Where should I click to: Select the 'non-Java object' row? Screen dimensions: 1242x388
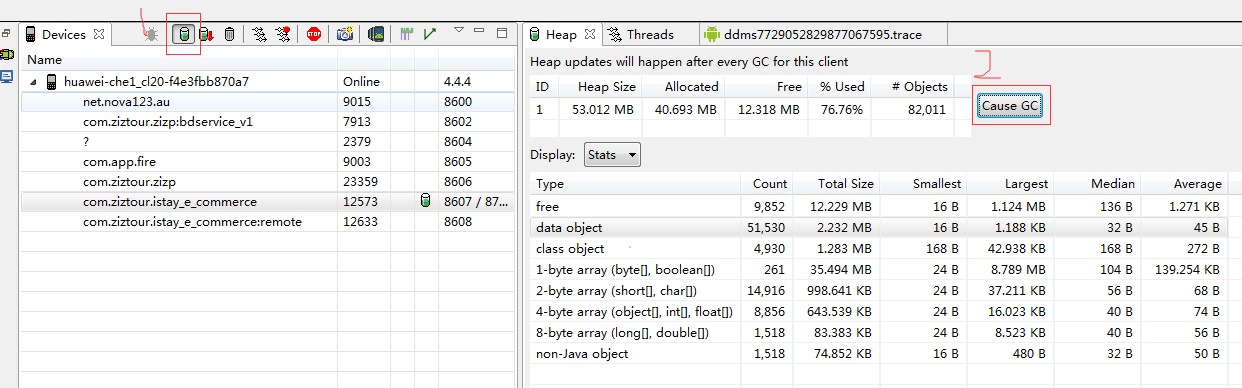879,353
